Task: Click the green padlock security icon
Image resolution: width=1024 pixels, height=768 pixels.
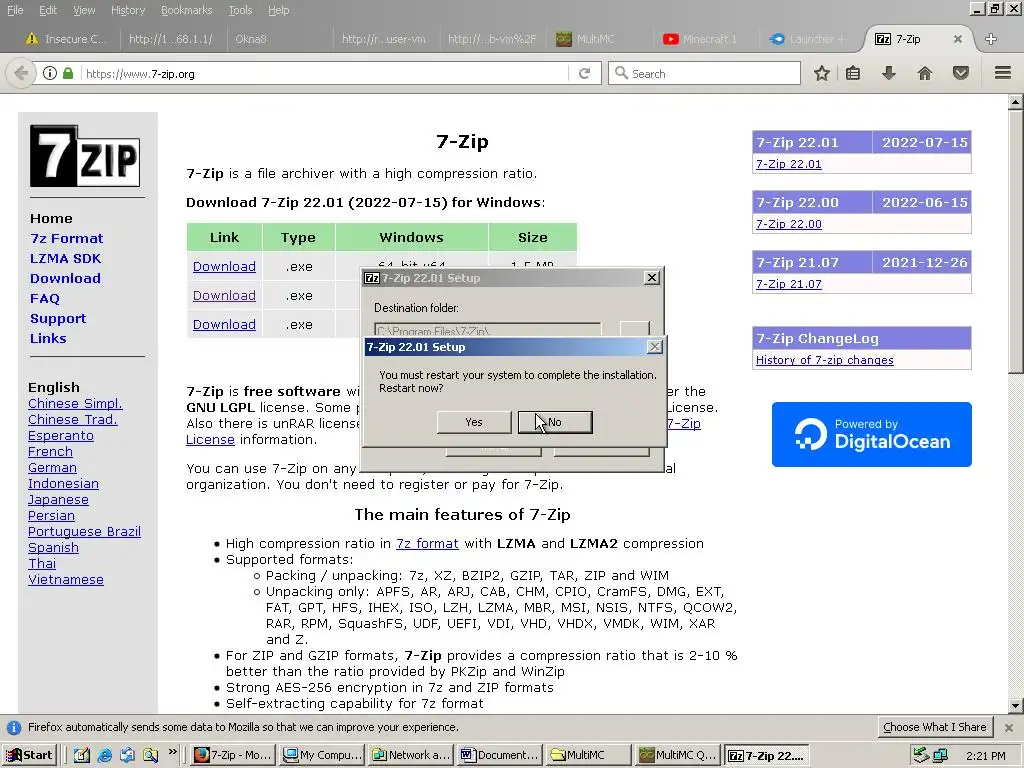Action: pyautogui.click(x=68, y=73)
